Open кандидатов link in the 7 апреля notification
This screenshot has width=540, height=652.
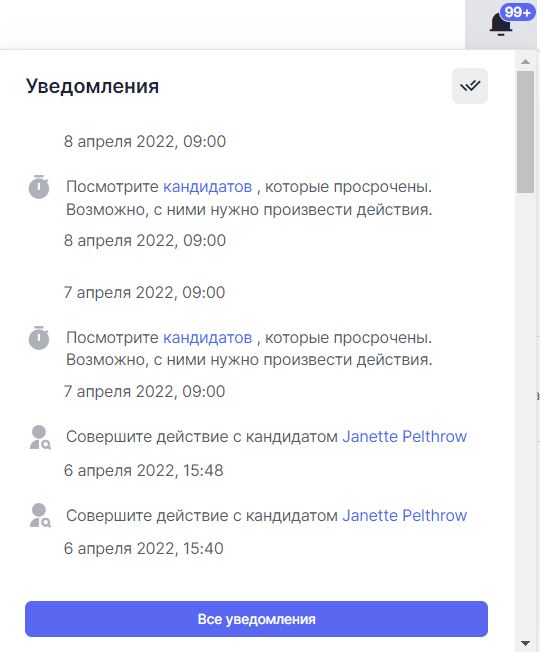click(207, 338)
